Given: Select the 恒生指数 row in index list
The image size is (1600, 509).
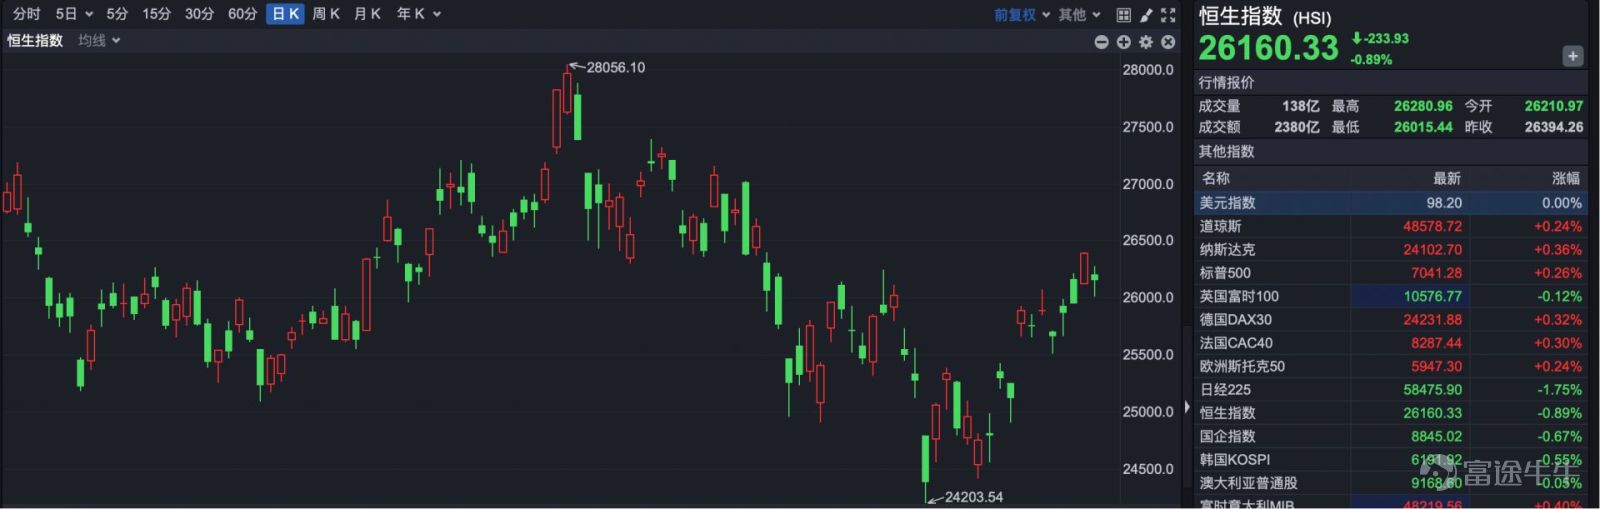Looking at the screenshot, I should point(1391,412).
